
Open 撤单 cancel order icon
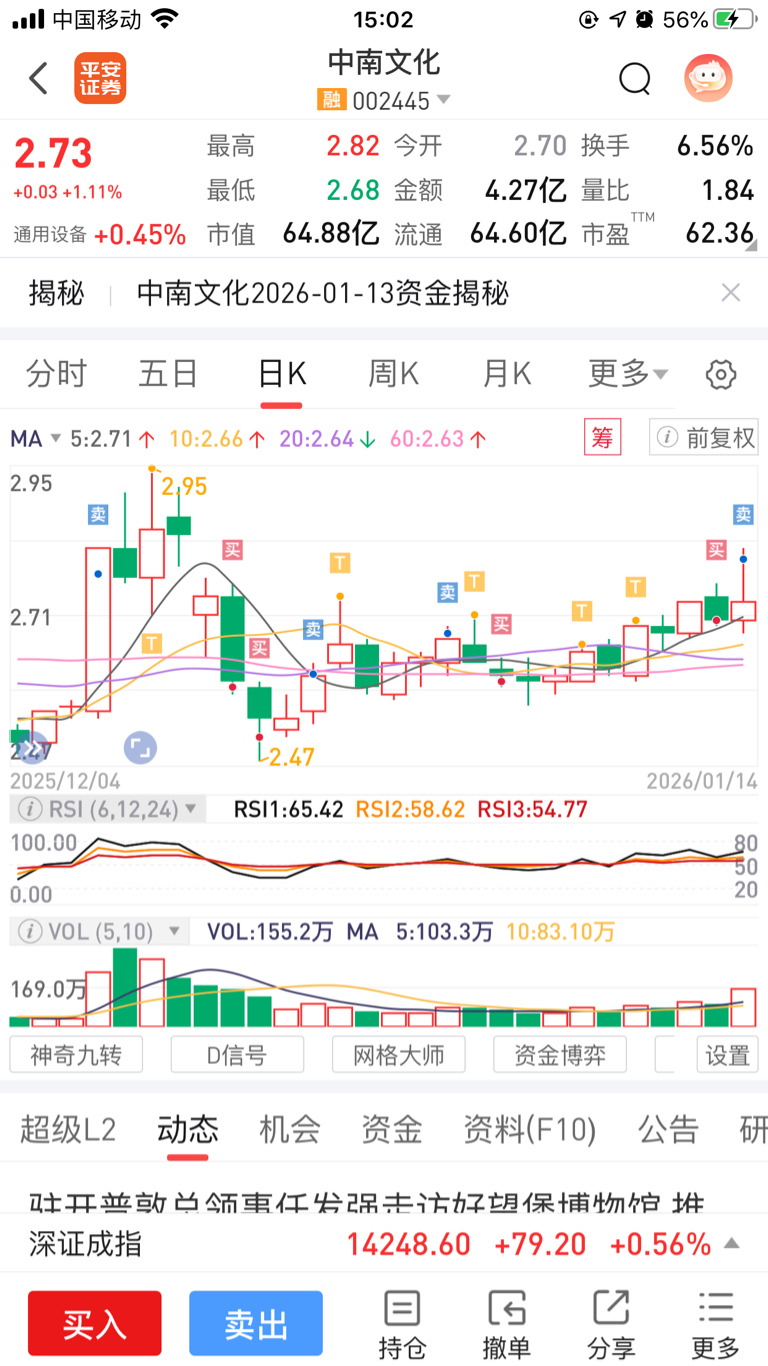click(x=507, y=1324)
